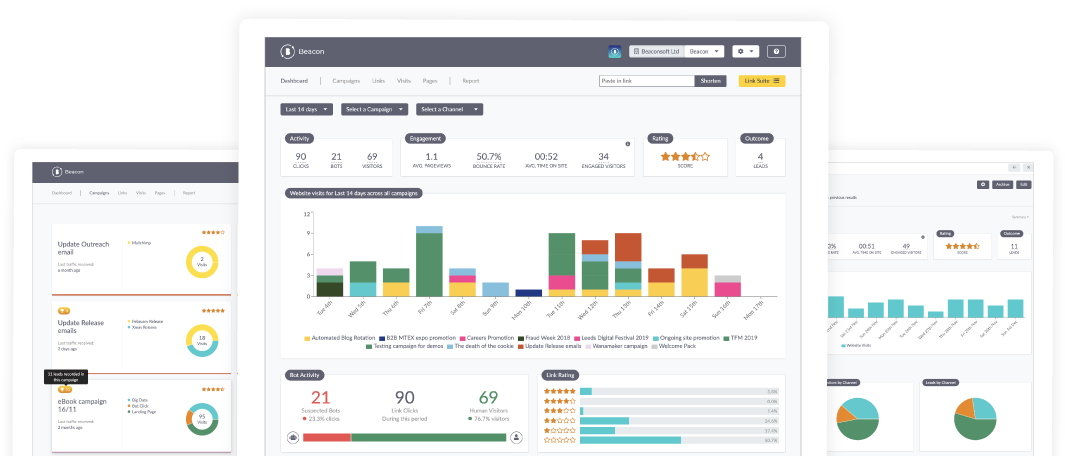Click leads trophy badge on eBook campaign
The height and width of the screenshot is (456, 1065).
pos(64,390)
